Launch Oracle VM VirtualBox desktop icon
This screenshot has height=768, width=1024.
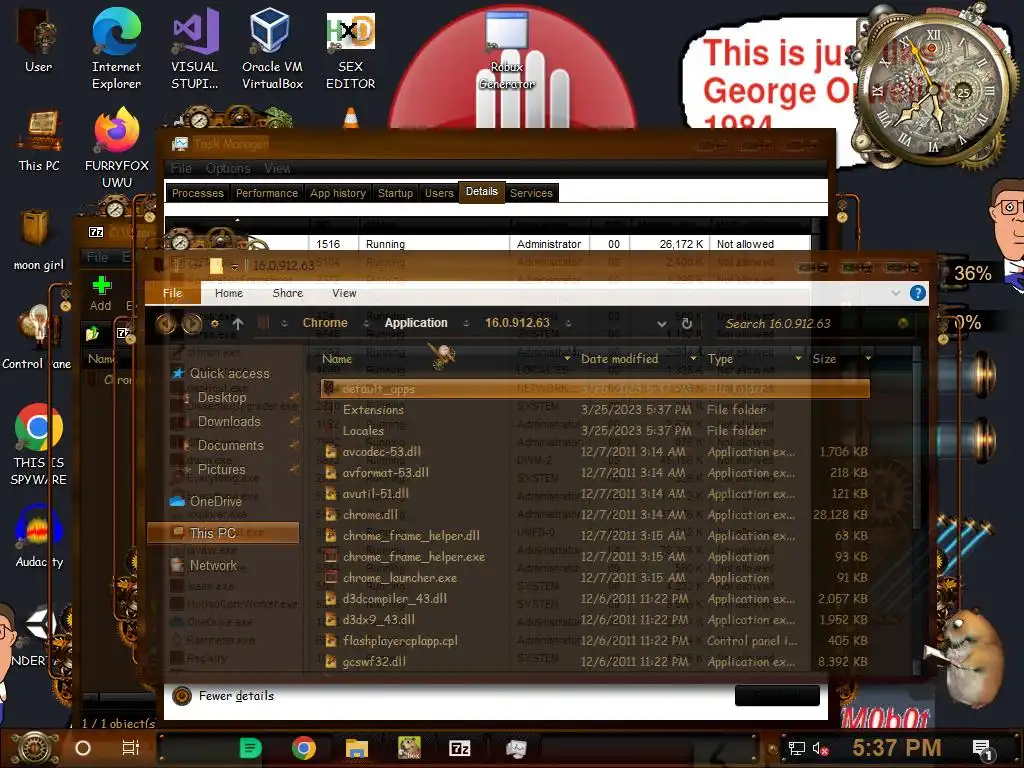(272, 50)
